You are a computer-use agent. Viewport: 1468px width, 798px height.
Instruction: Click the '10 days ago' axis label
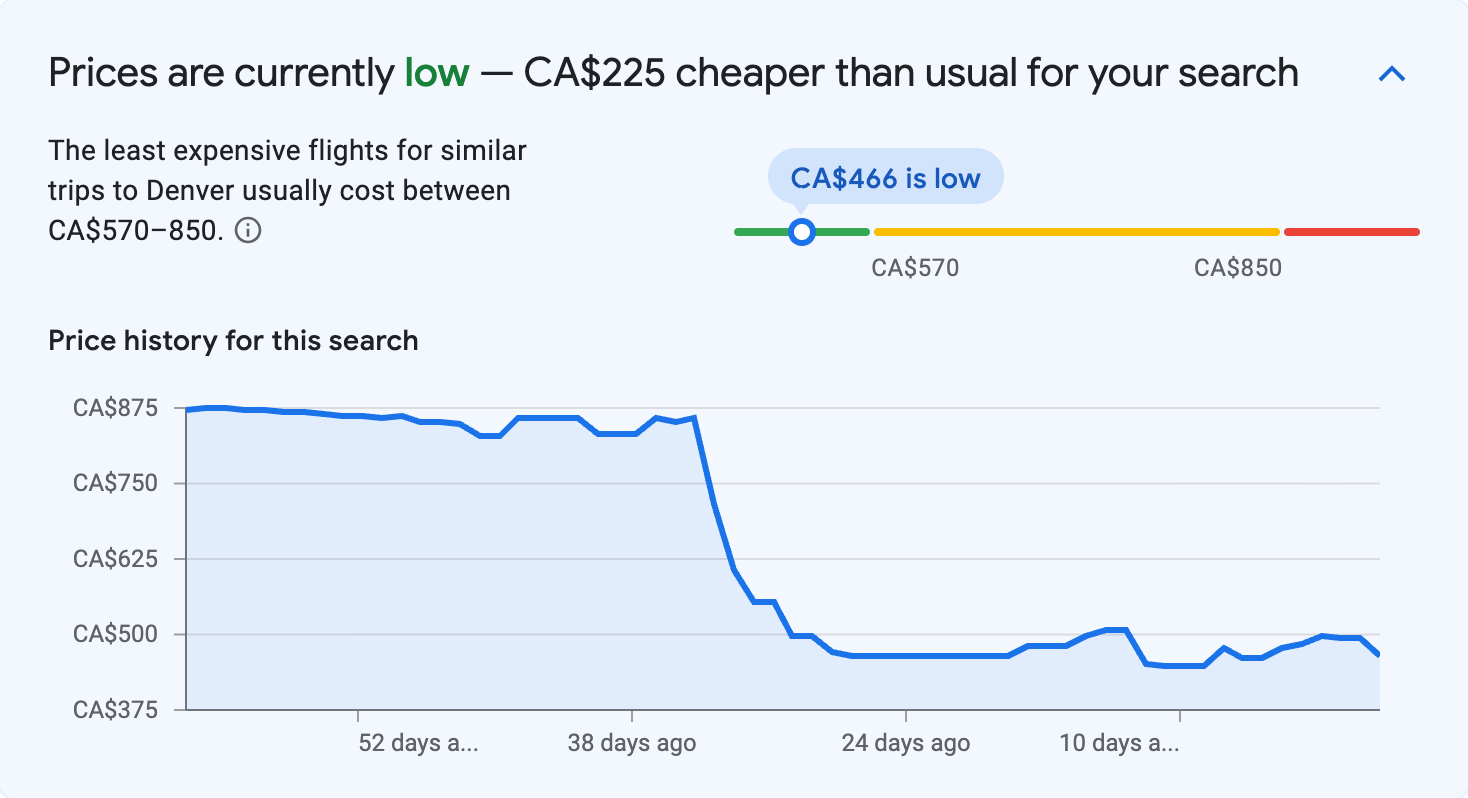pyautogui.click(x=1119, y=743)
